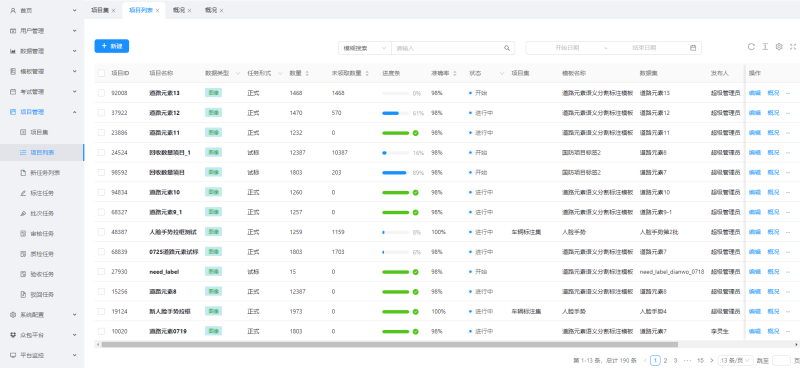Tick the select-all checkbox in table header
The image size is (800, 368).
[x=102, y=73]
